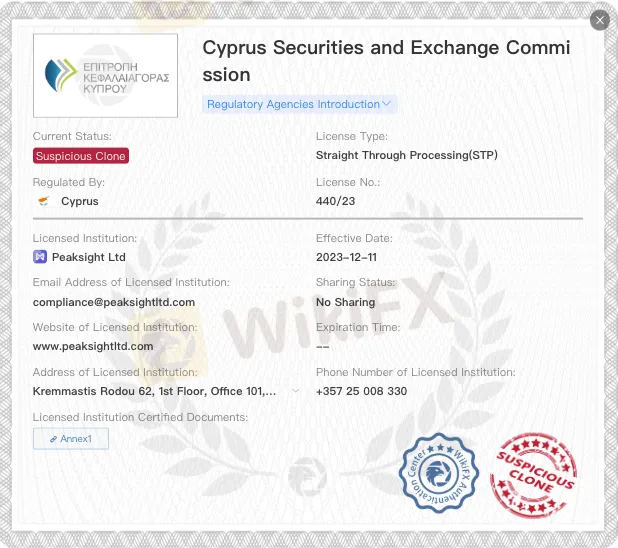The image size is (618, 548).
Task: Click the compliance@peaksightltd.com email address
Action: tap(114, 302)
